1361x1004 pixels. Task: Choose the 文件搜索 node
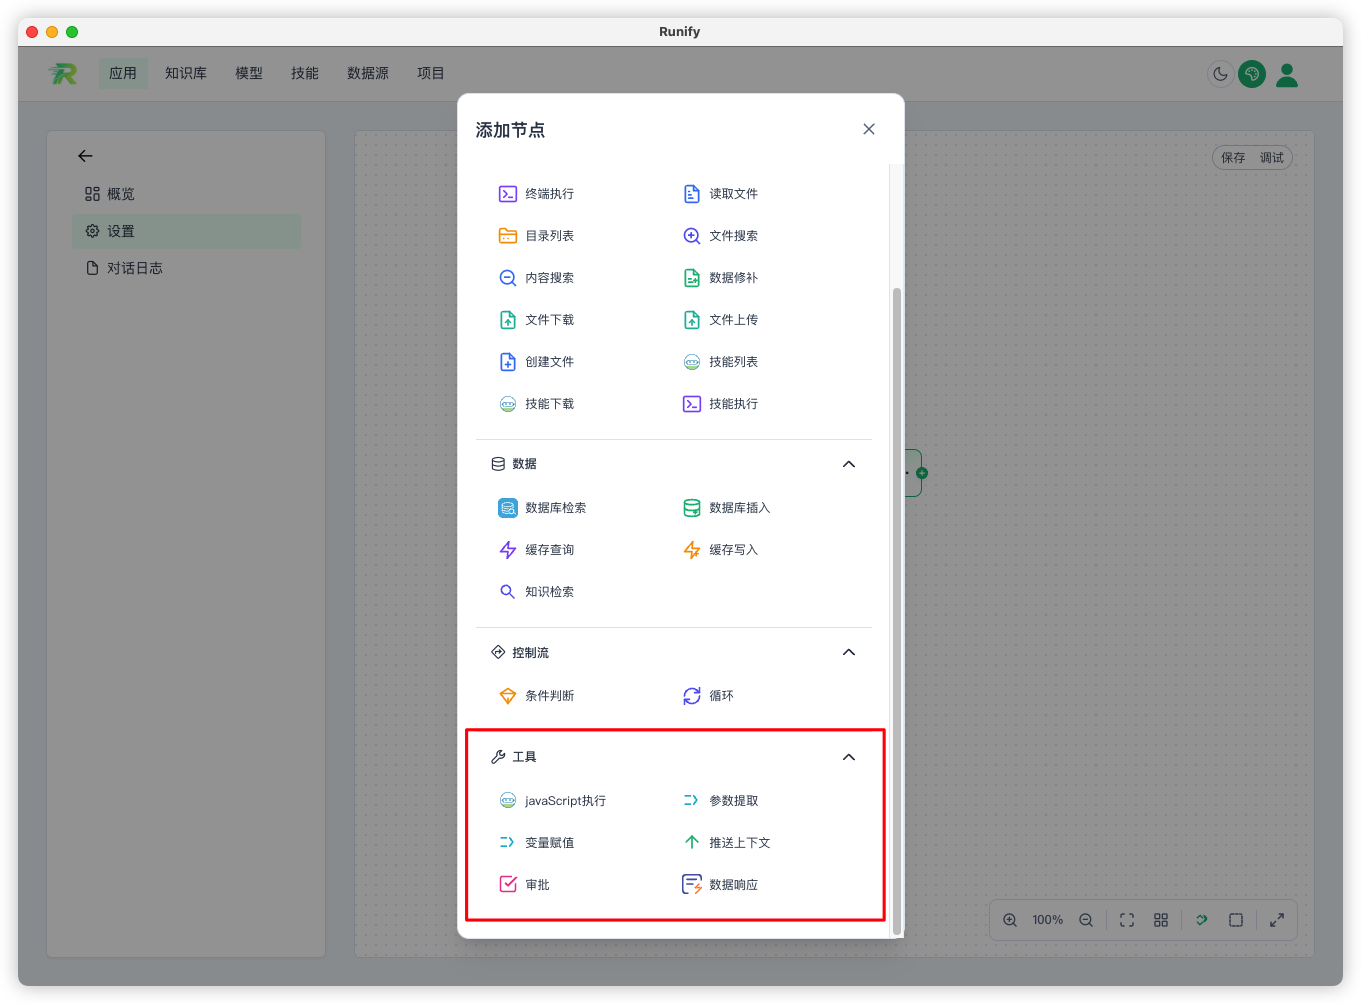click(720, 236)
